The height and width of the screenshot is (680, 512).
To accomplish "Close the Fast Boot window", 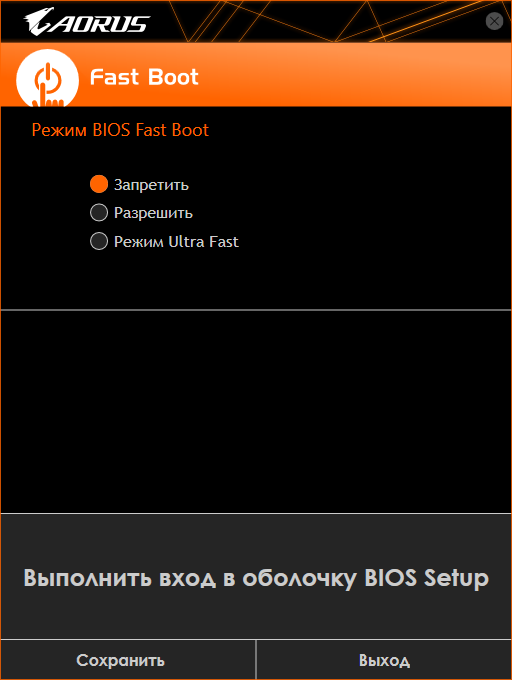I will click(x=494, y=21).
